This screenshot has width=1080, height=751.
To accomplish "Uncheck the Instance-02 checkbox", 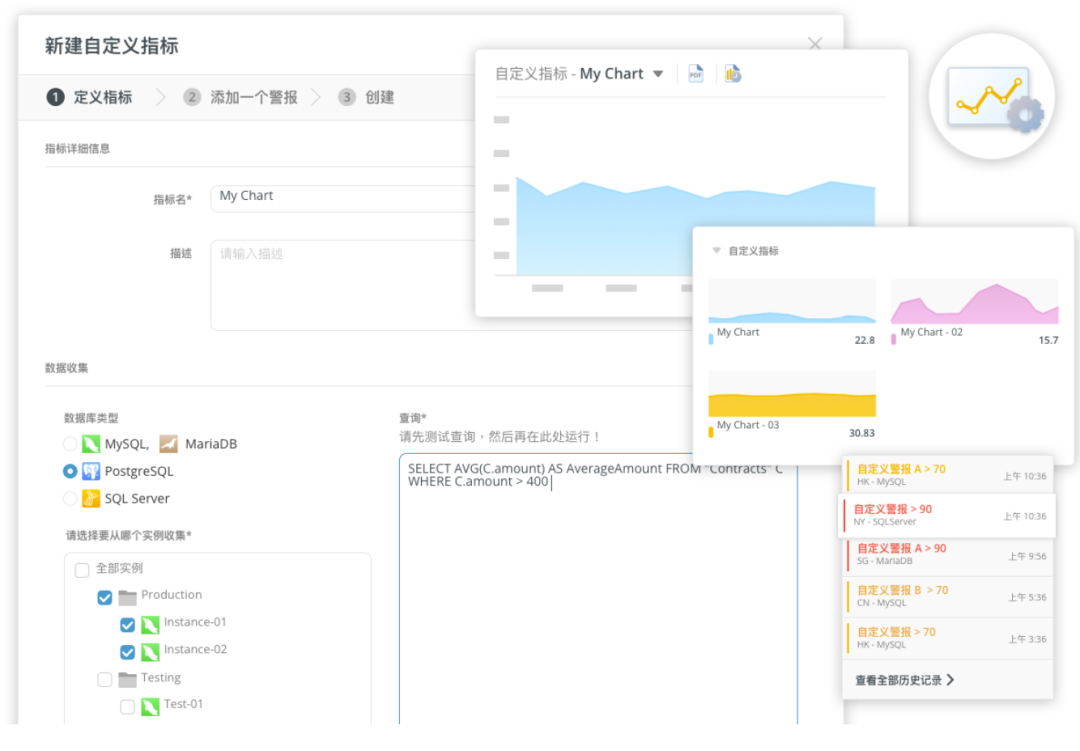I will (127, 652).
